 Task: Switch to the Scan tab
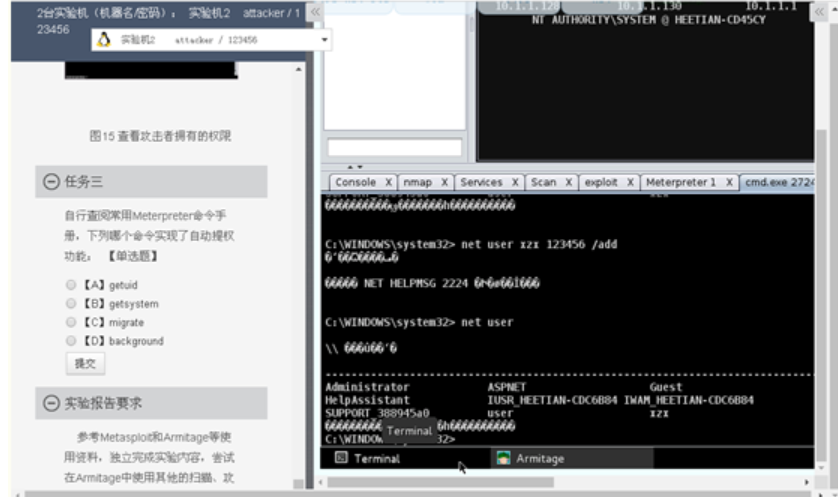click(544, 182)
